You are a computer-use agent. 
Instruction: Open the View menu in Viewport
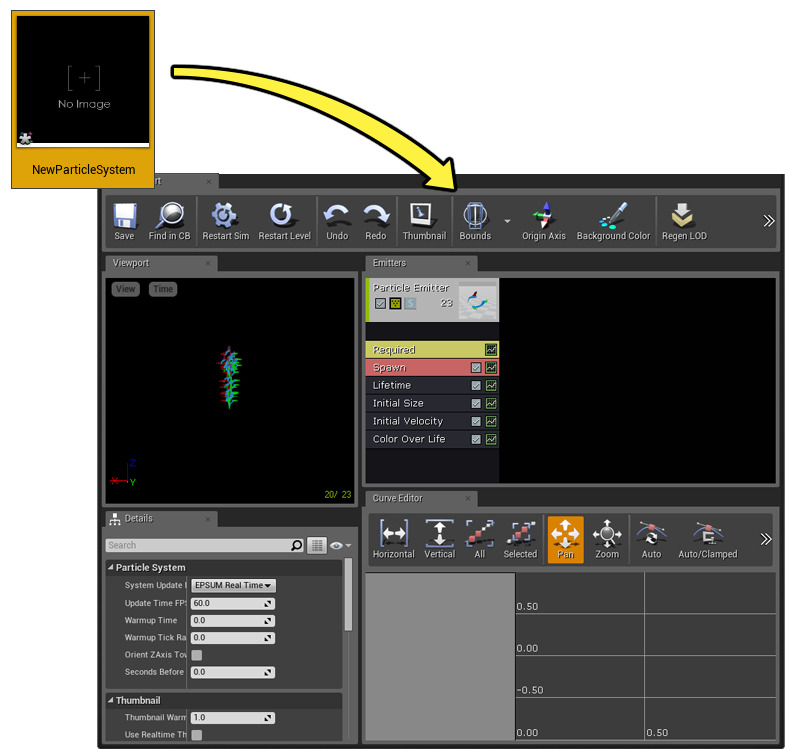pyautogui.click(x=126, y=289)
